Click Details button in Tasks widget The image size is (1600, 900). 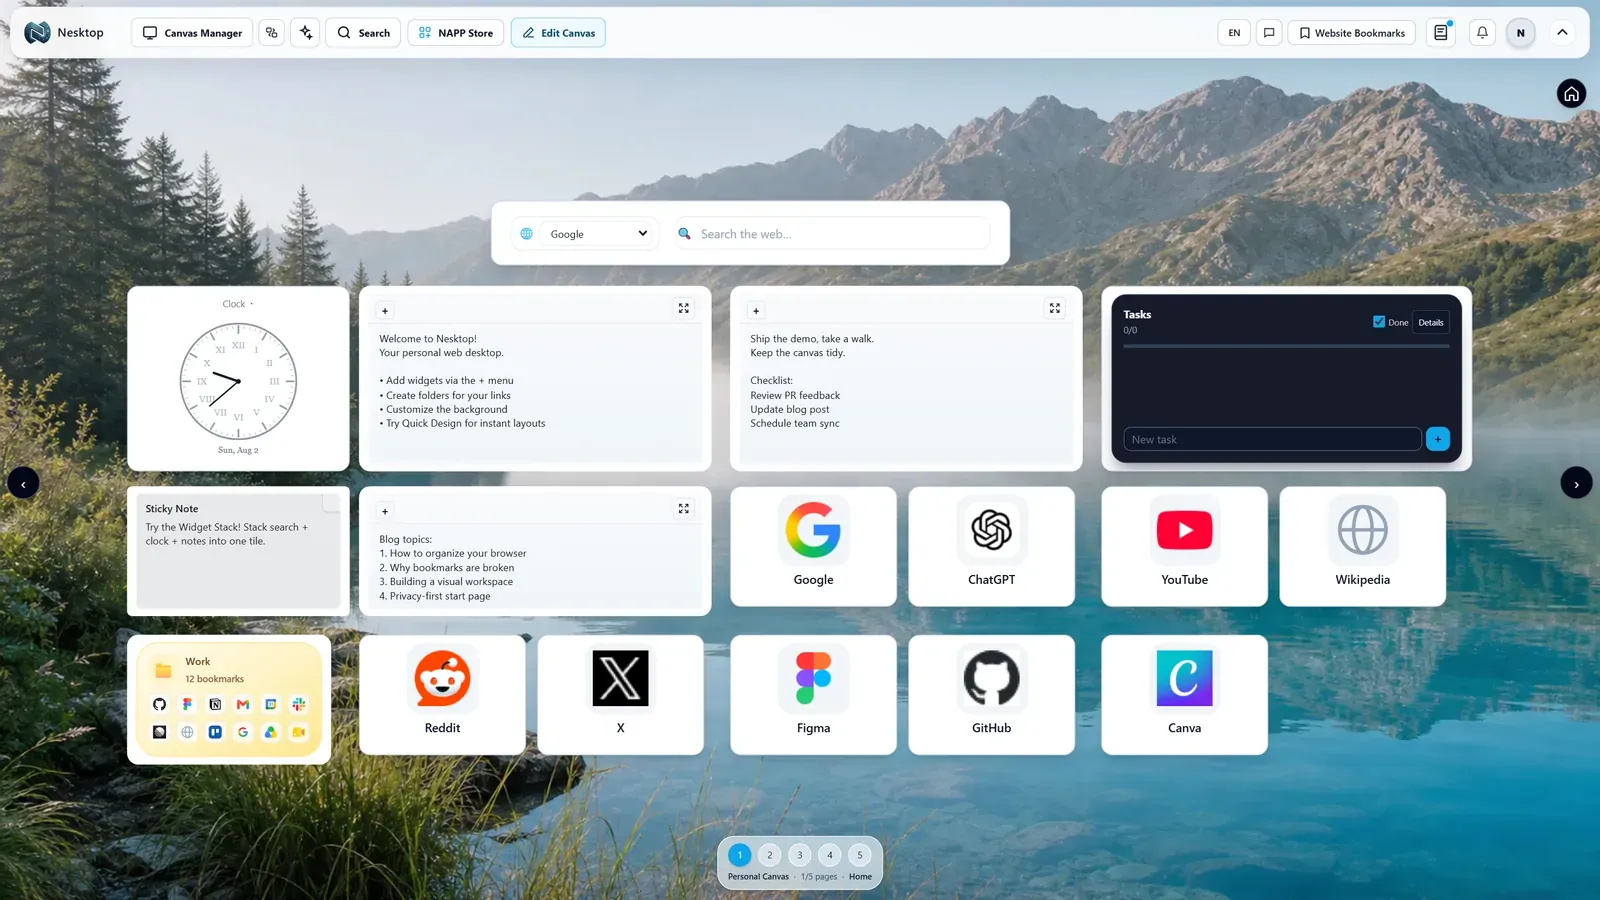(1431, 322)
